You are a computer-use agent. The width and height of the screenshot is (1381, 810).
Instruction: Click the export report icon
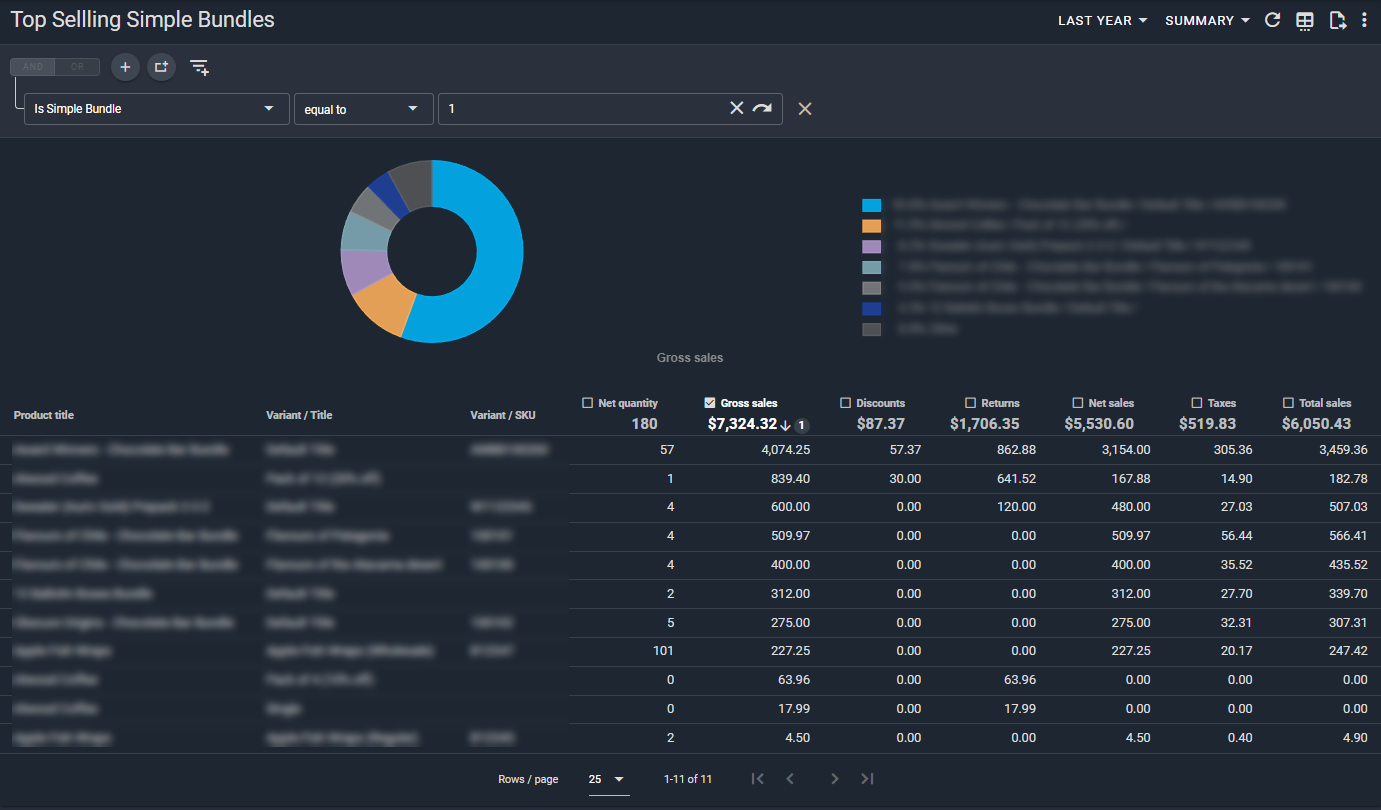(x=1337, y=21)
